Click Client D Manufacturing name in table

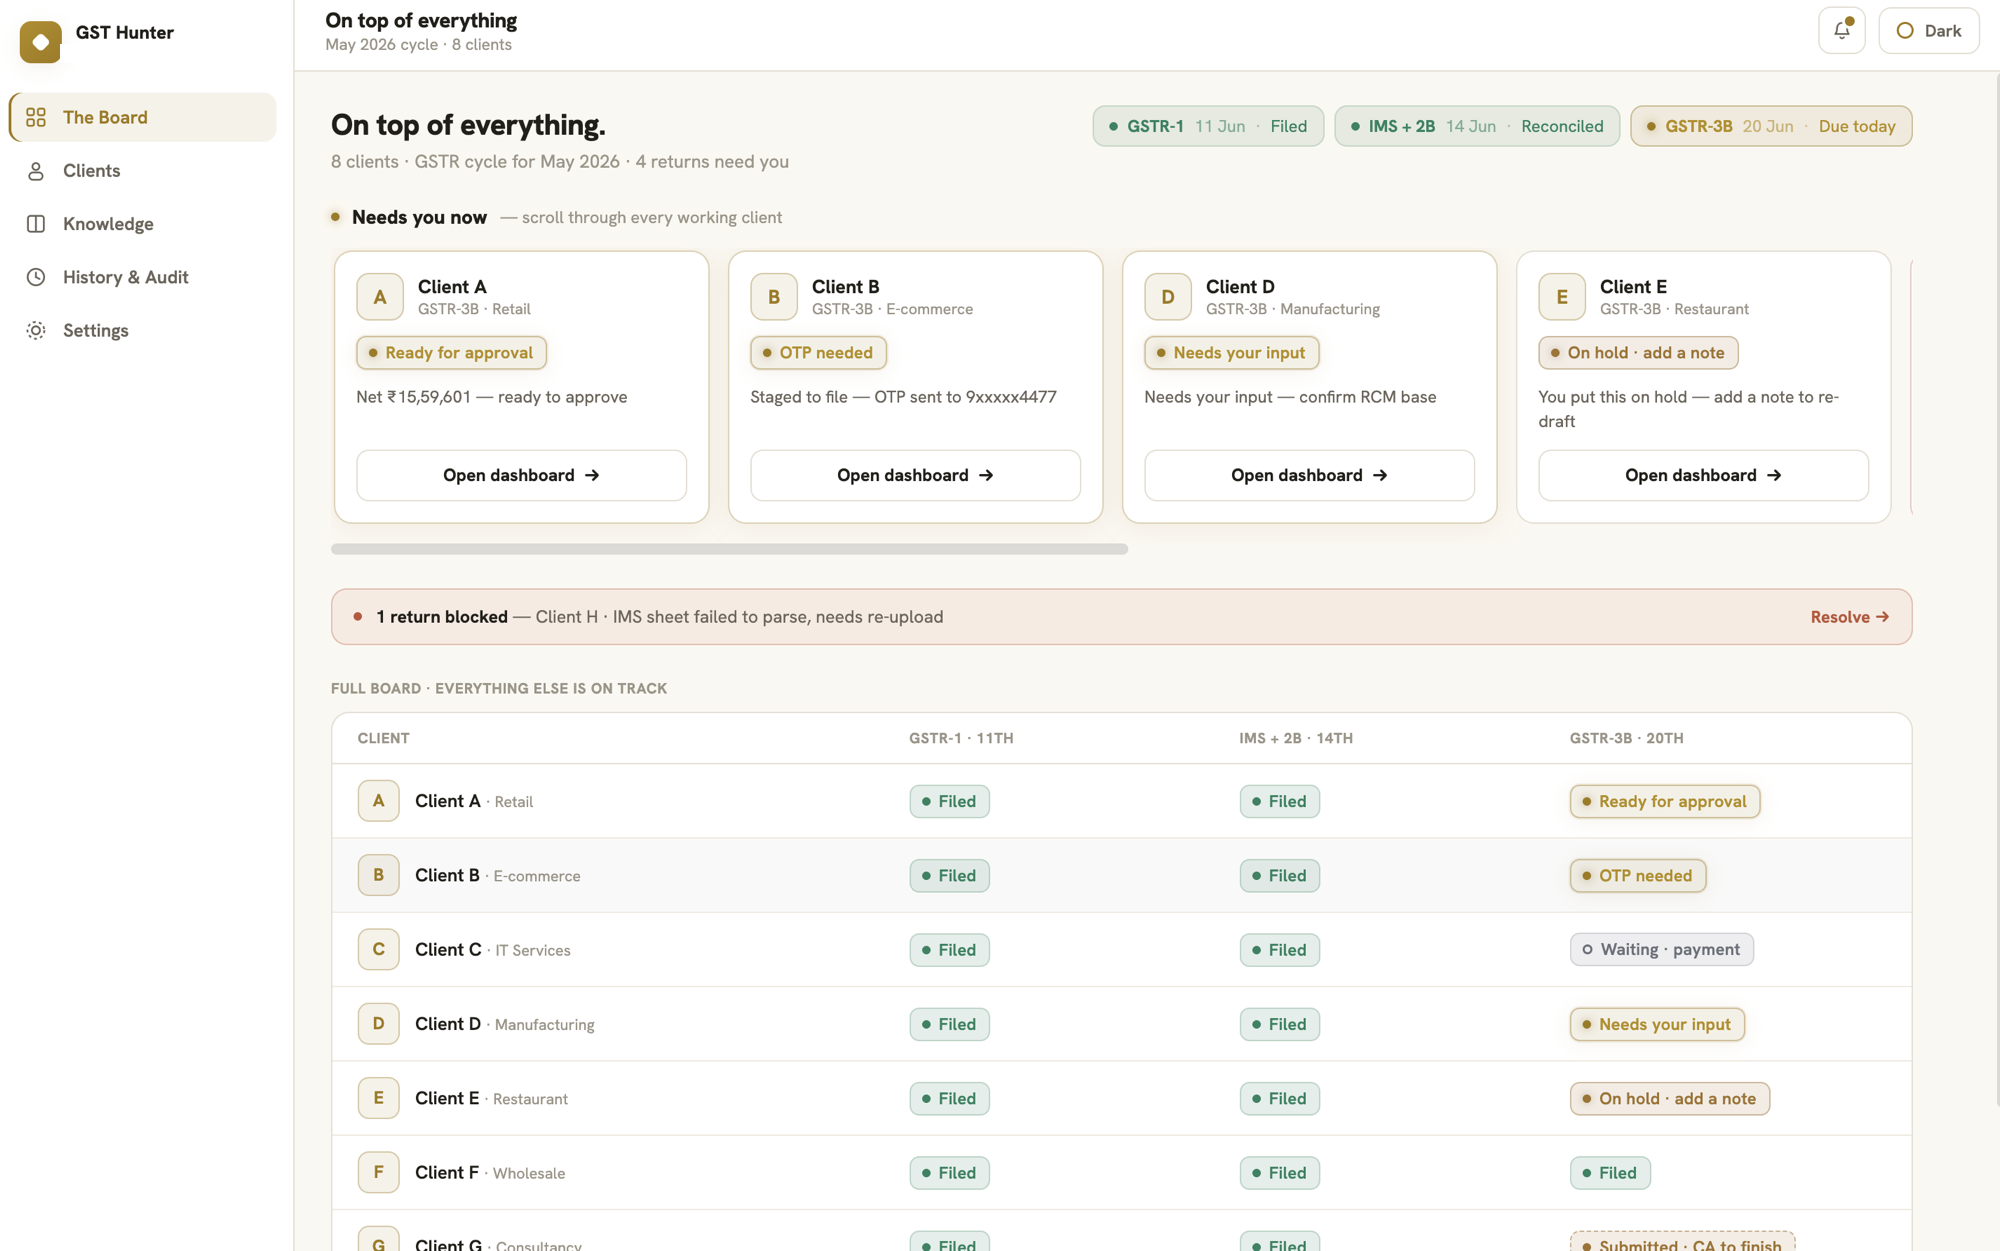(x=504, y=1024)
